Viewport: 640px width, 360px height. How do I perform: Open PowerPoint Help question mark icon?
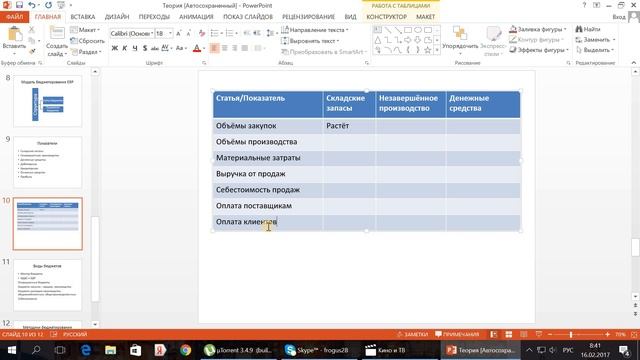coord(584,5)
